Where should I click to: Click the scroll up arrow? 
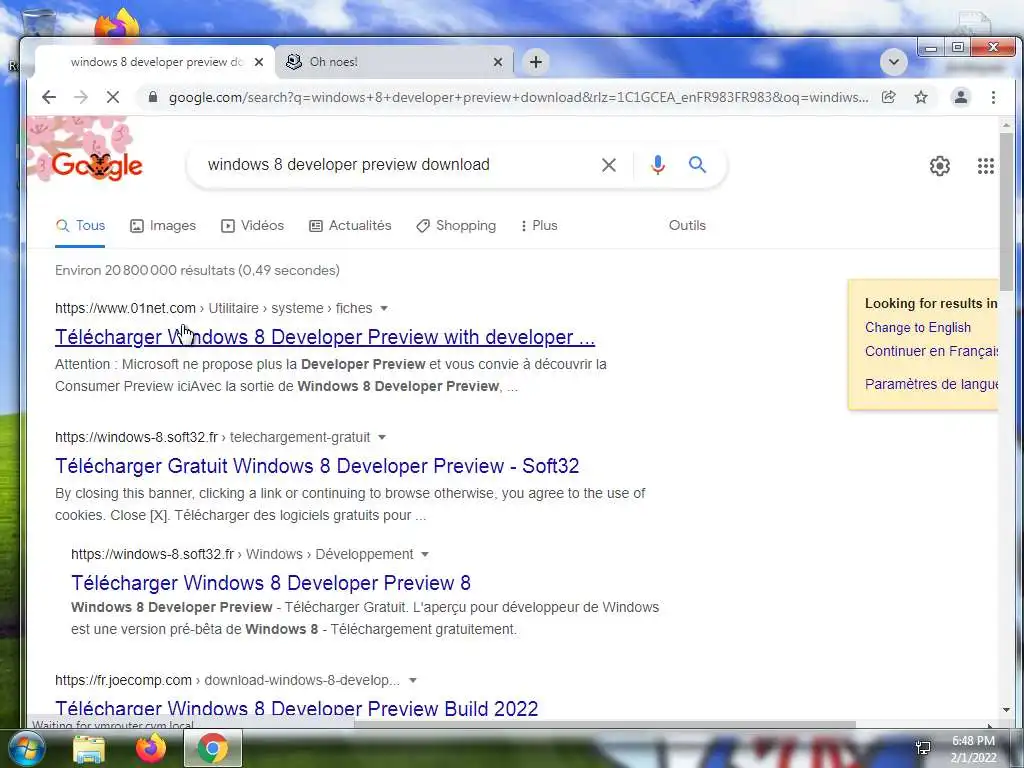pyautogui.click(x=1006, y=124)
